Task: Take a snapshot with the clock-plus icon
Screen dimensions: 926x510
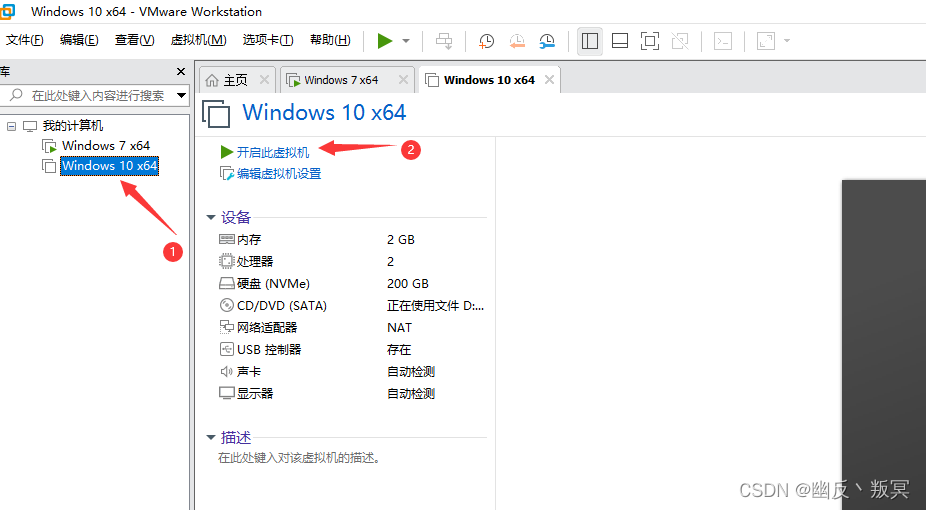Action: (x=486, y=41)
